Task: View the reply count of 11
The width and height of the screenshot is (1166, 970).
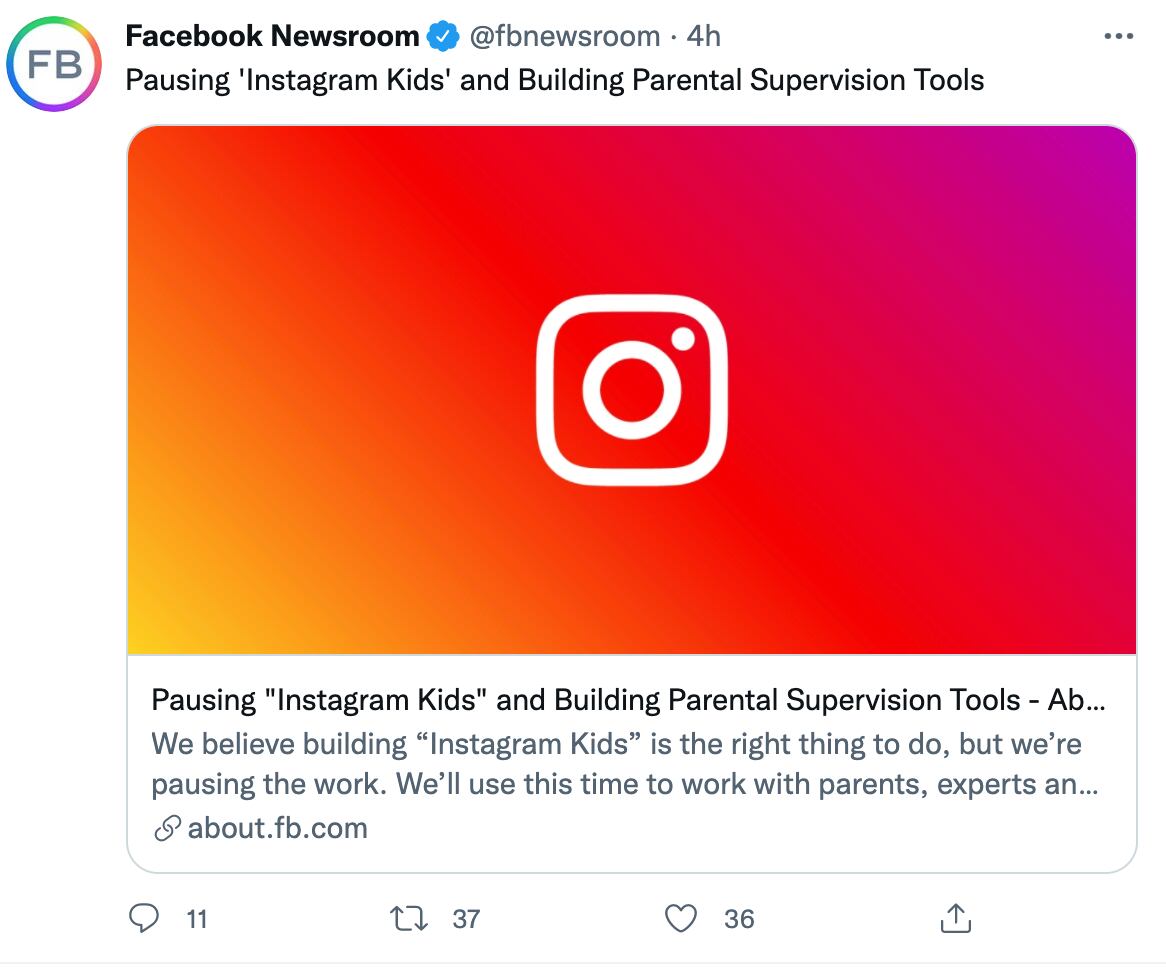Action: (x=198, y=918)
